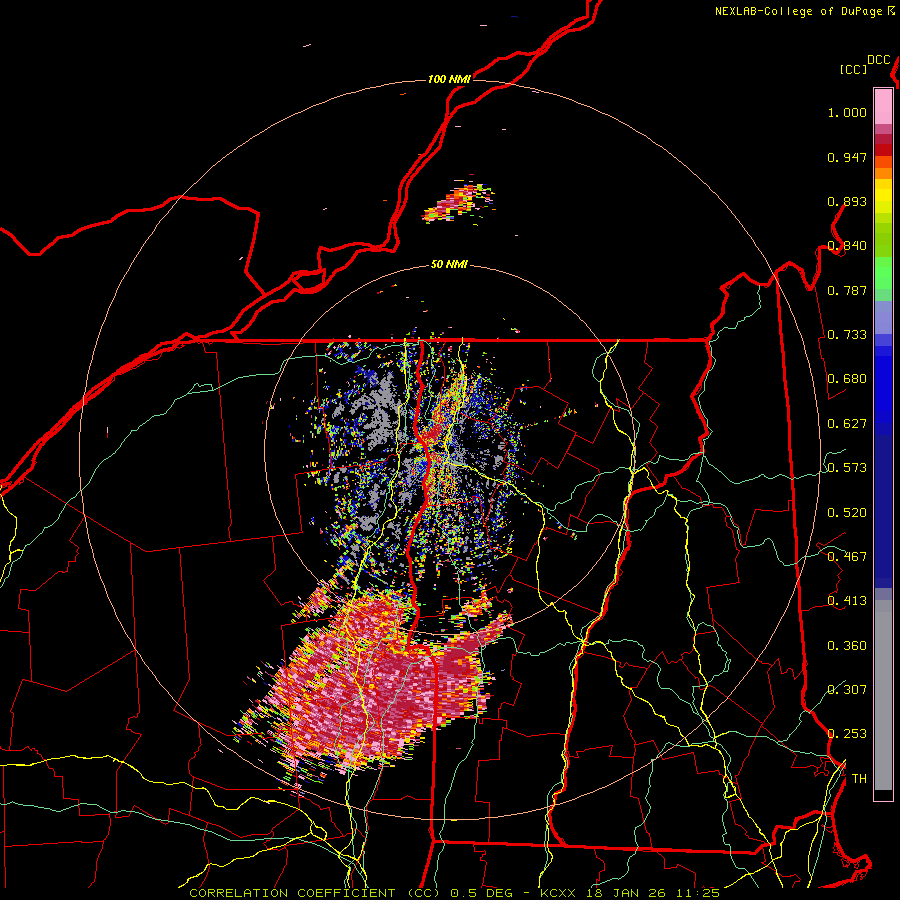This screenshot has height=900, width=900.
Task: Click the 100 NMI range ring label
Action: pyautogui.click(x=449, y=79)
